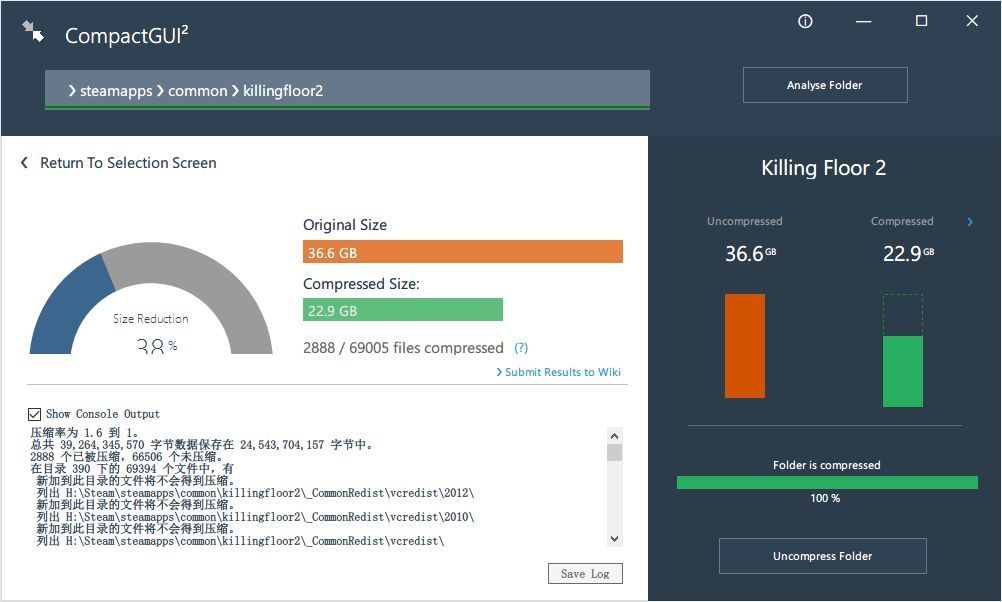Image resolution: width=1002 pixels, height=602 pixels.
Task: Click the console scrollbar up arrow
Action: click(614, 436)
